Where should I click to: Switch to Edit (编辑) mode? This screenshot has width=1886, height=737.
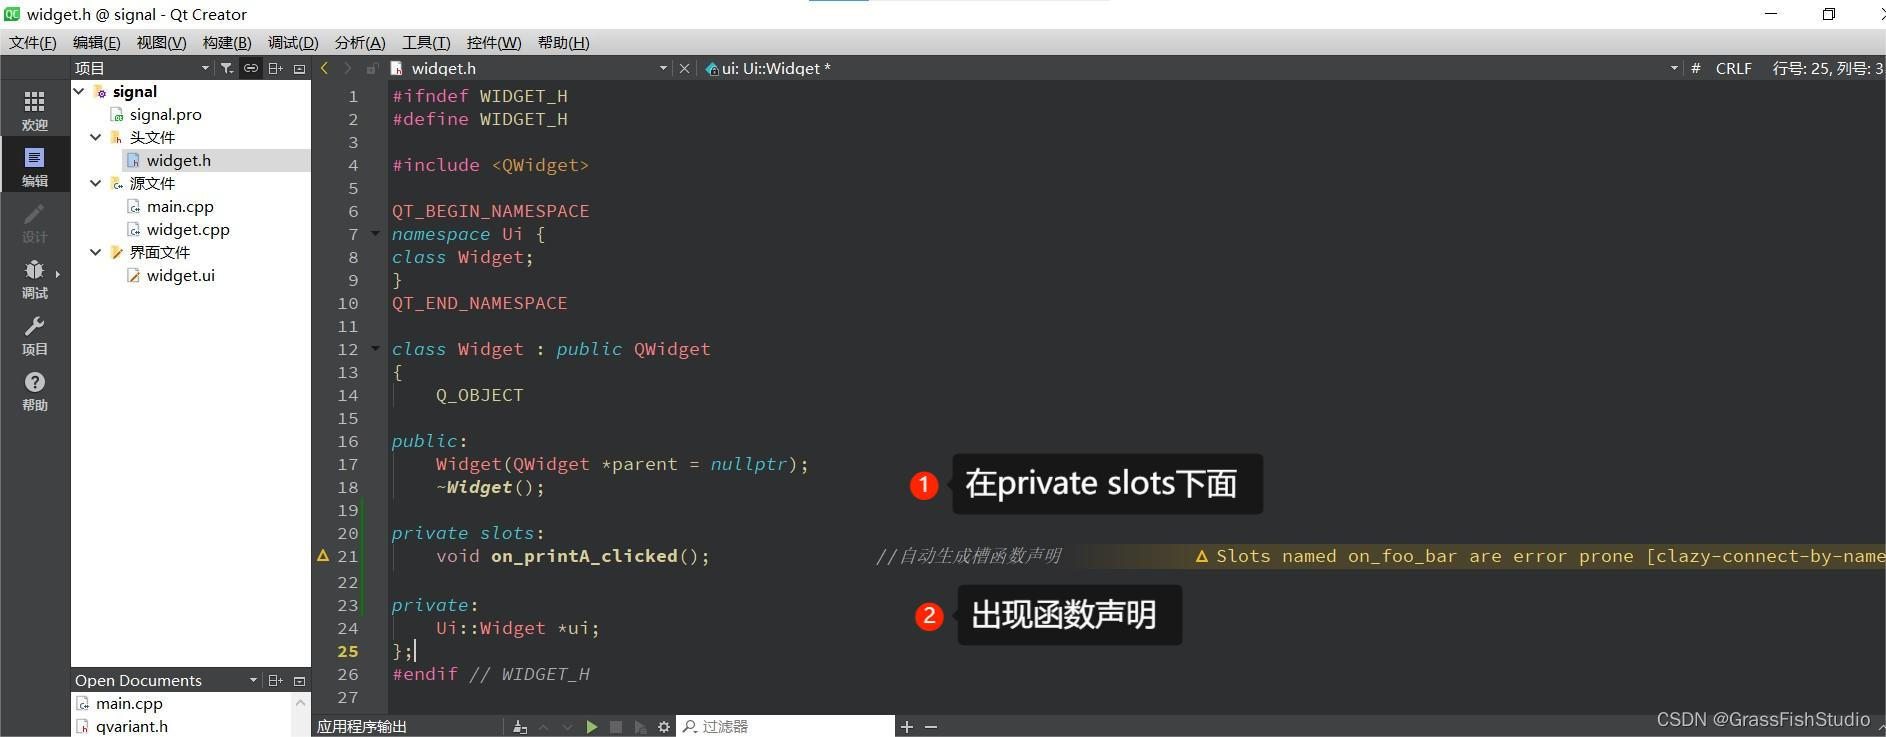point(35,166)
